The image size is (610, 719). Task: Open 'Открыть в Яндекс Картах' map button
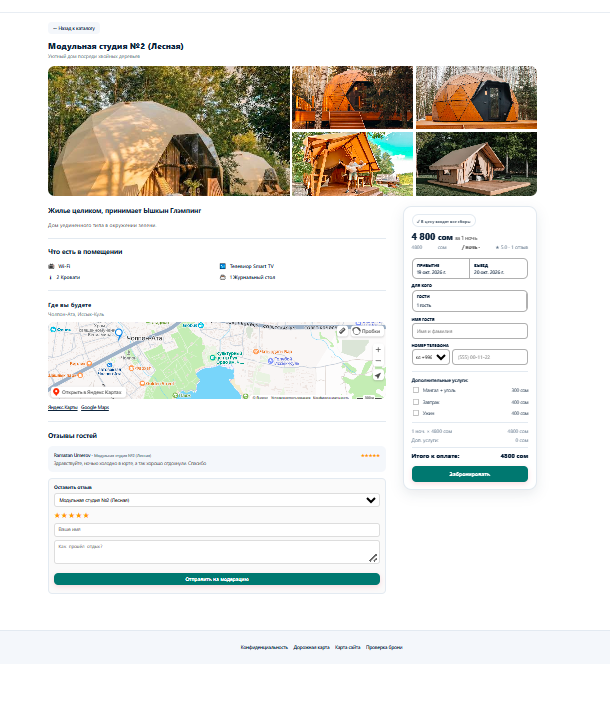(x=88, y=392)
